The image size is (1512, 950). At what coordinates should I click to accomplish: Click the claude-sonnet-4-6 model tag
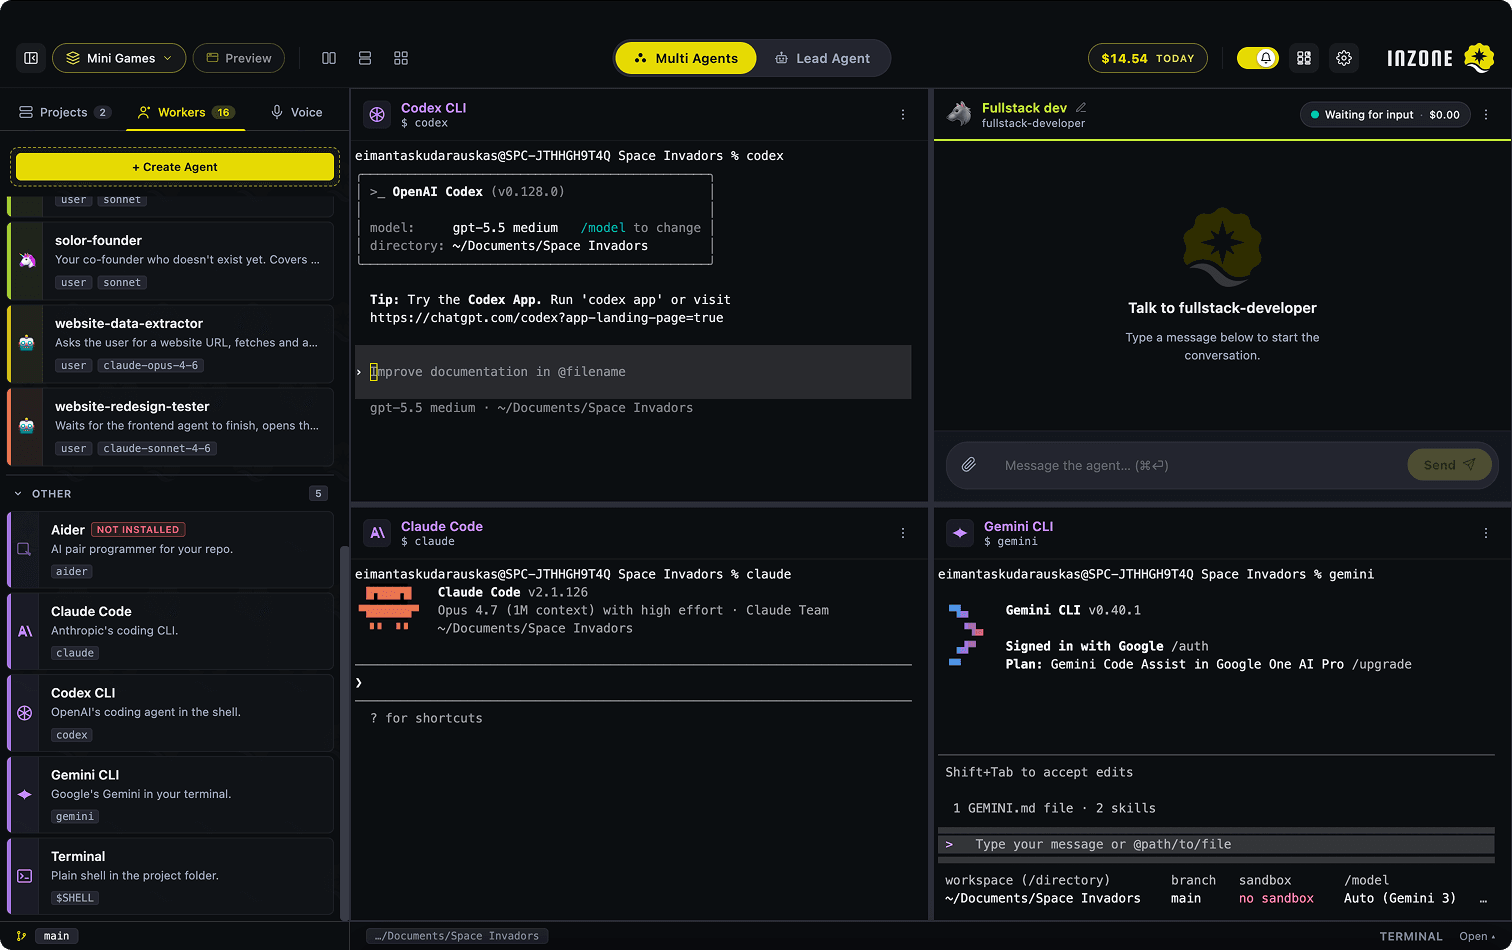coord(157,449)
